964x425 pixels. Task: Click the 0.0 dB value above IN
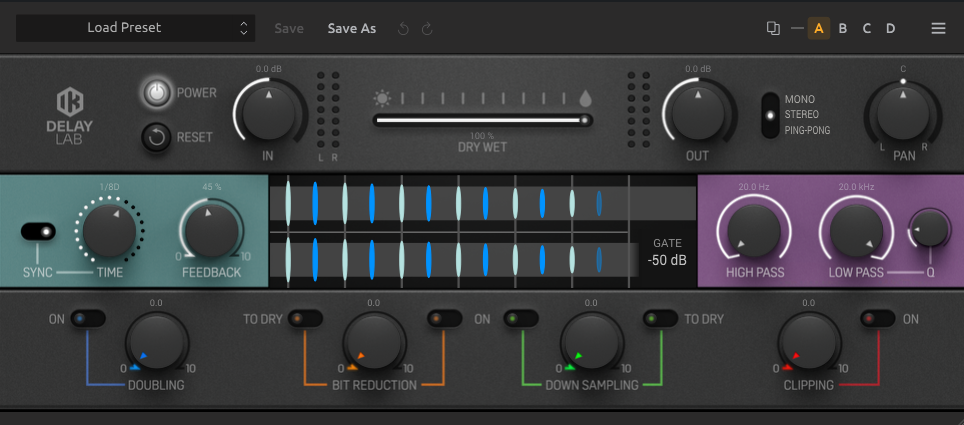(269, 69)
